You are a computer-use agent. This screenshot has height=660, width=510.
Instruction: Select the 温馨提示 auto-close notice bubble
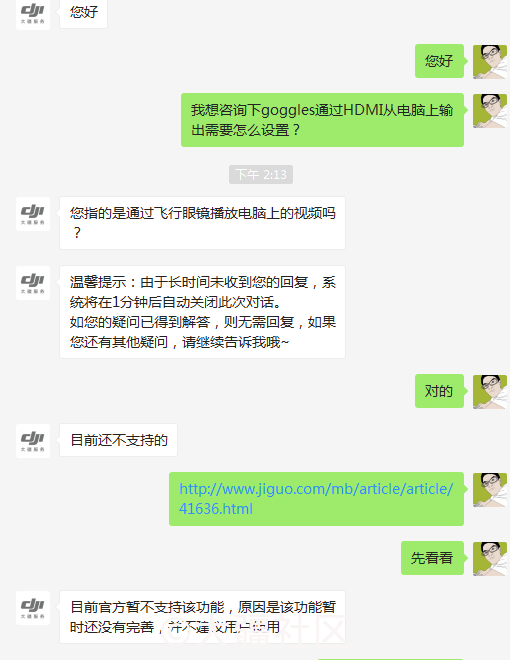(202, 312)
